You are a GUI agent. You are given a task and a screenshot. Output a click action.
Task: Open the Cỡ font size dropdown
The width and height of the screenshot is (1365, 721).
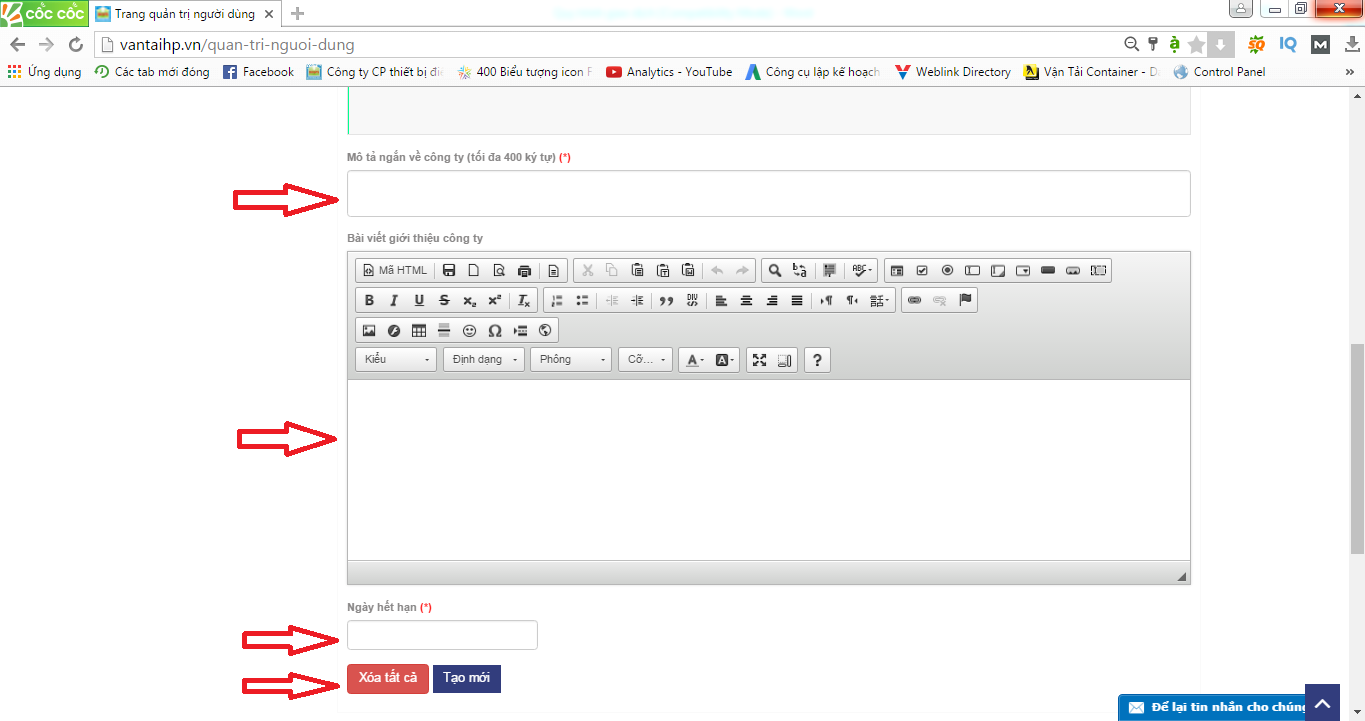(645, 360)
